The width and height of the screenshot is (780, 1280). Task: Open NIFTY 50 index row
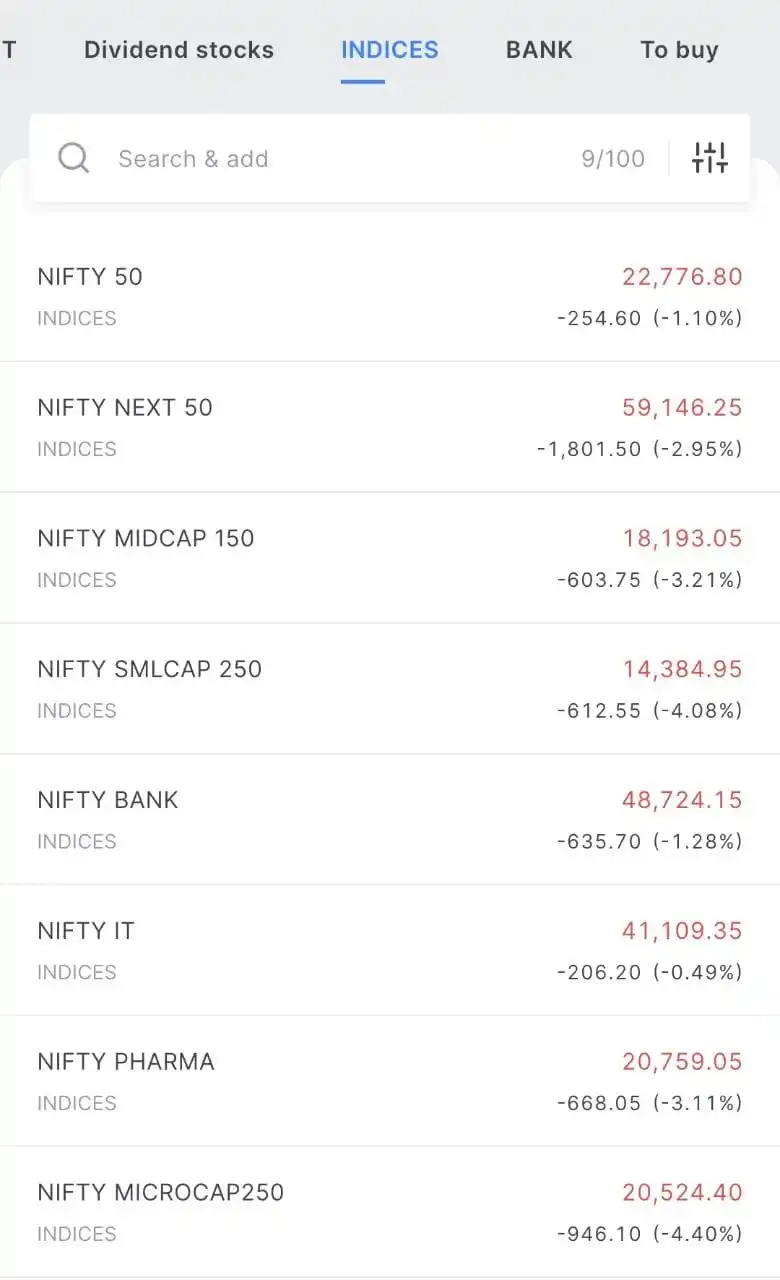390,296
